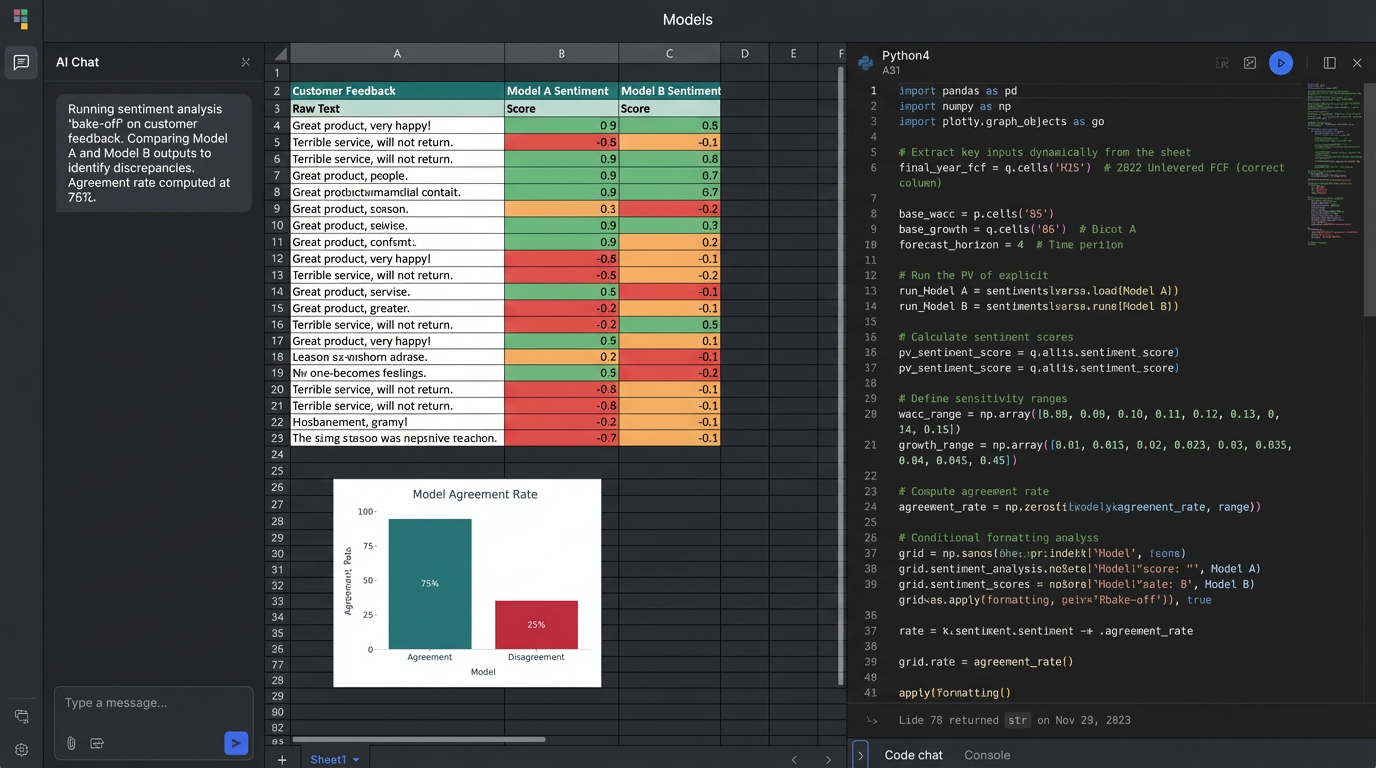
Task: Select column A header
Action: pos(397,54)
